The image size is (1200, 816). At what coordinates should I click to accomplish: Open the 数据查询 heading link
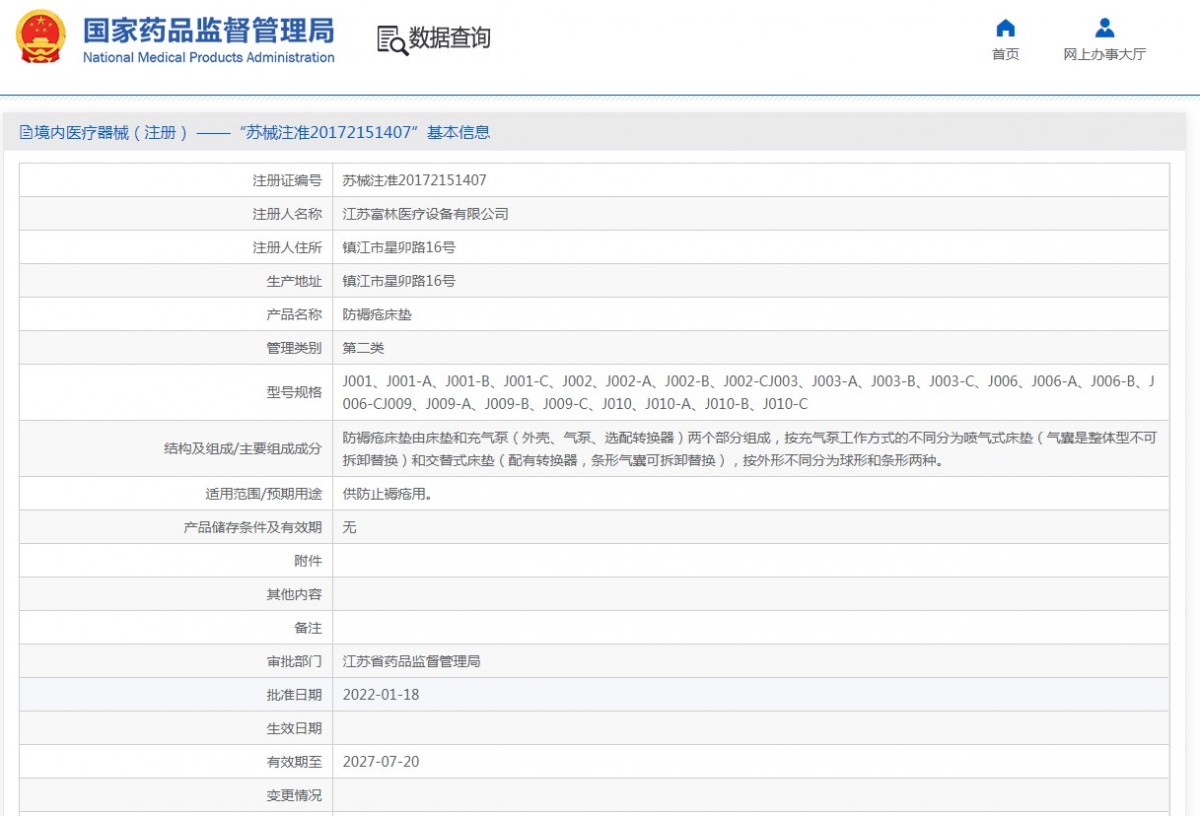450,38
